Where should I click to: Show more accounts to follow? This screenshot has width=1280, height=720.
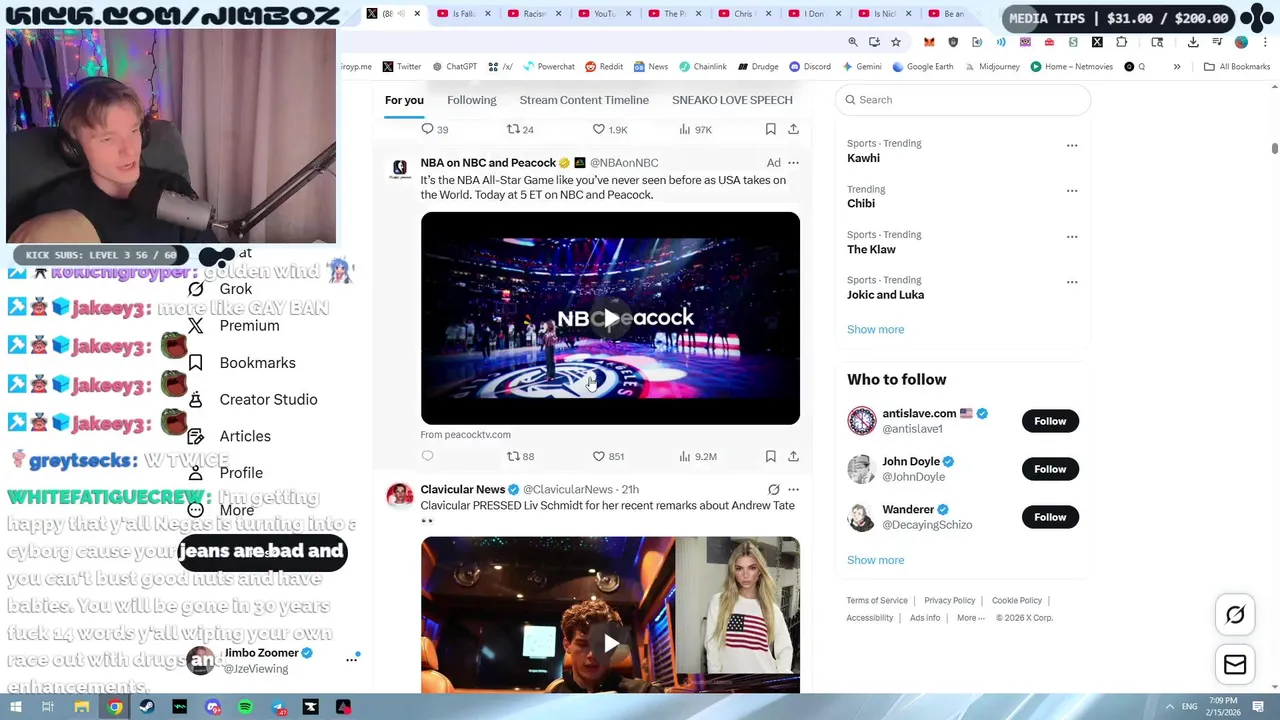[x=875, y=560]
